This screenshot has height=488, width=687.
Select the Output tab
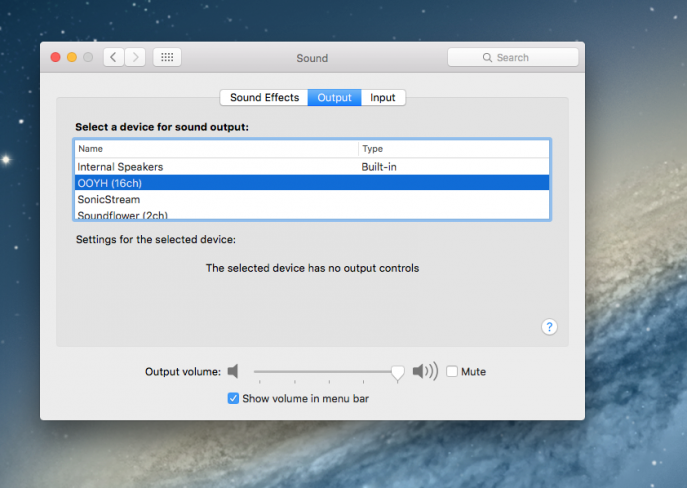click(334, 97)
